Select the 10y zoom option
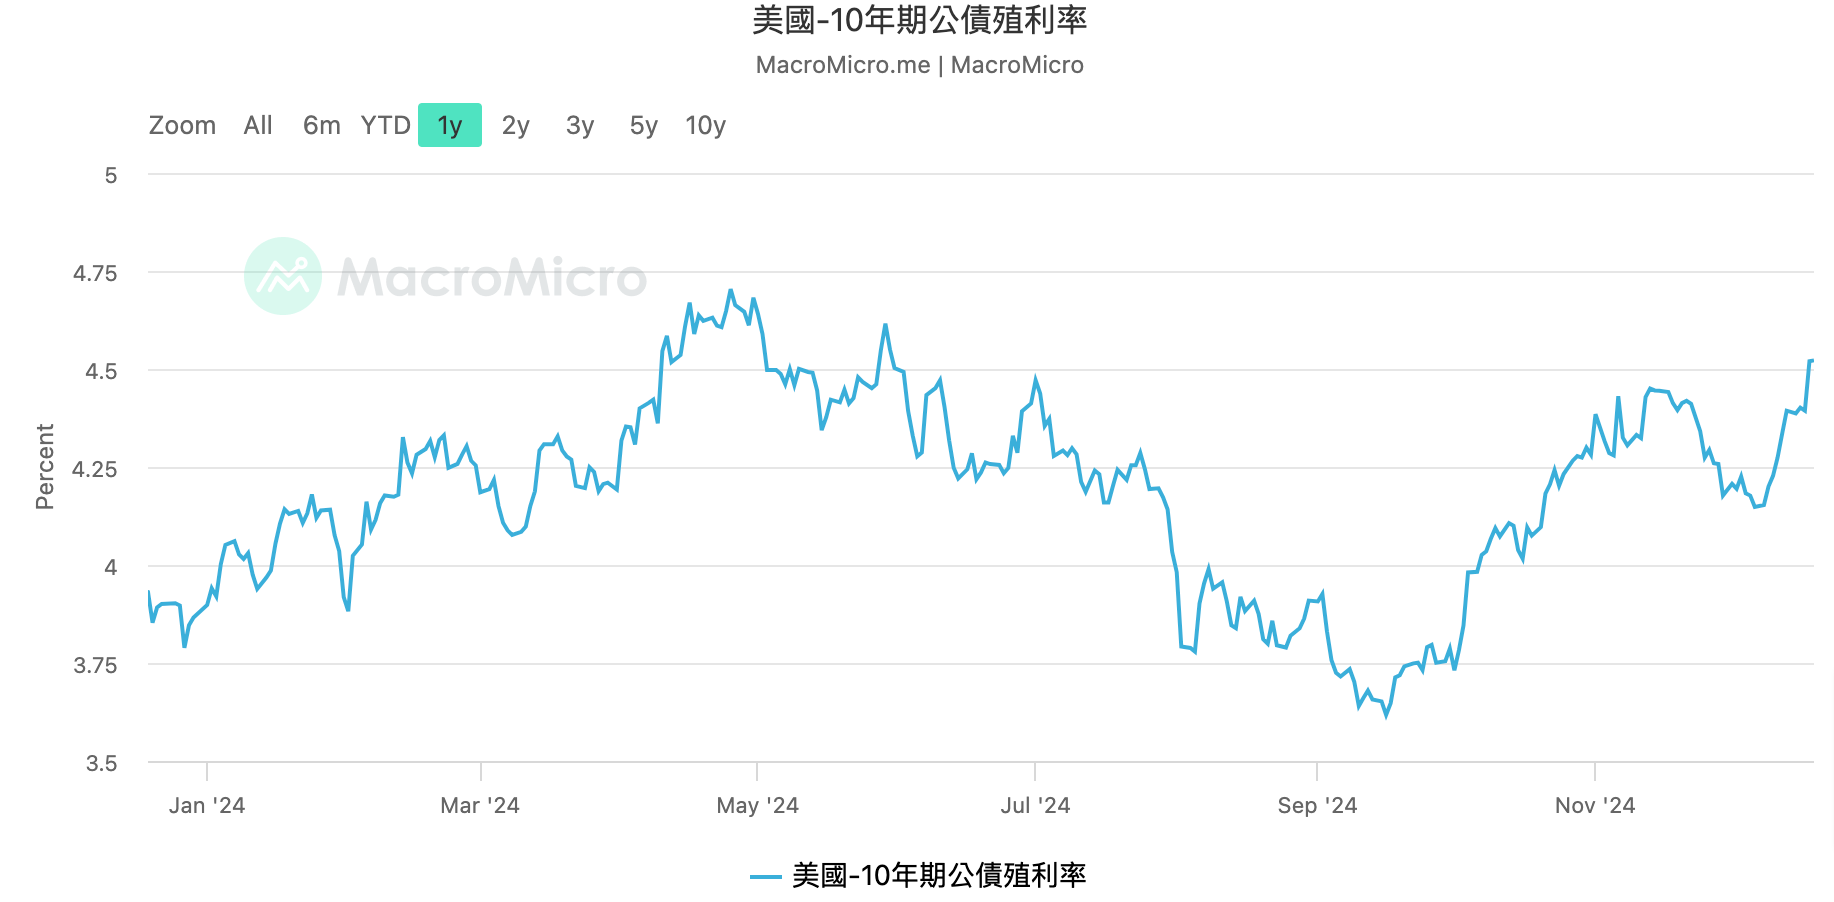 (x=704, y=125)
